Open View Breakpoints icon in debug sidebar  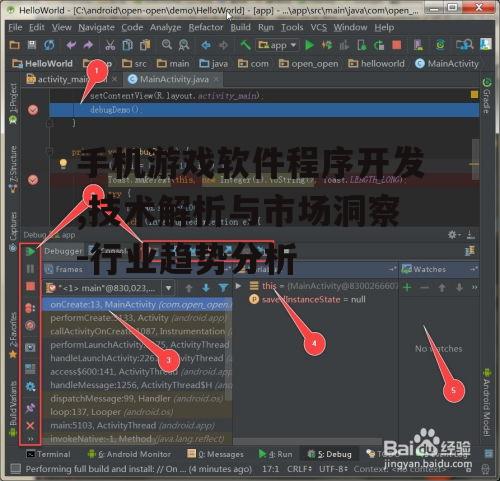(x=30, y=308)
